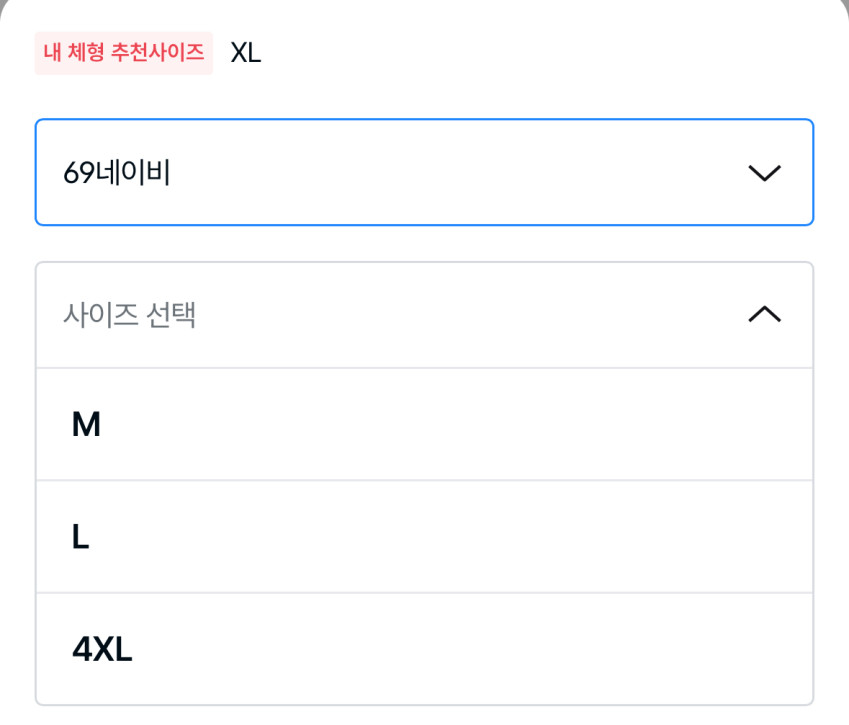This screenshot has width=849, height=725.
Task: Click the 사이즈 선택 placeholder label
Action: (129, 315)
